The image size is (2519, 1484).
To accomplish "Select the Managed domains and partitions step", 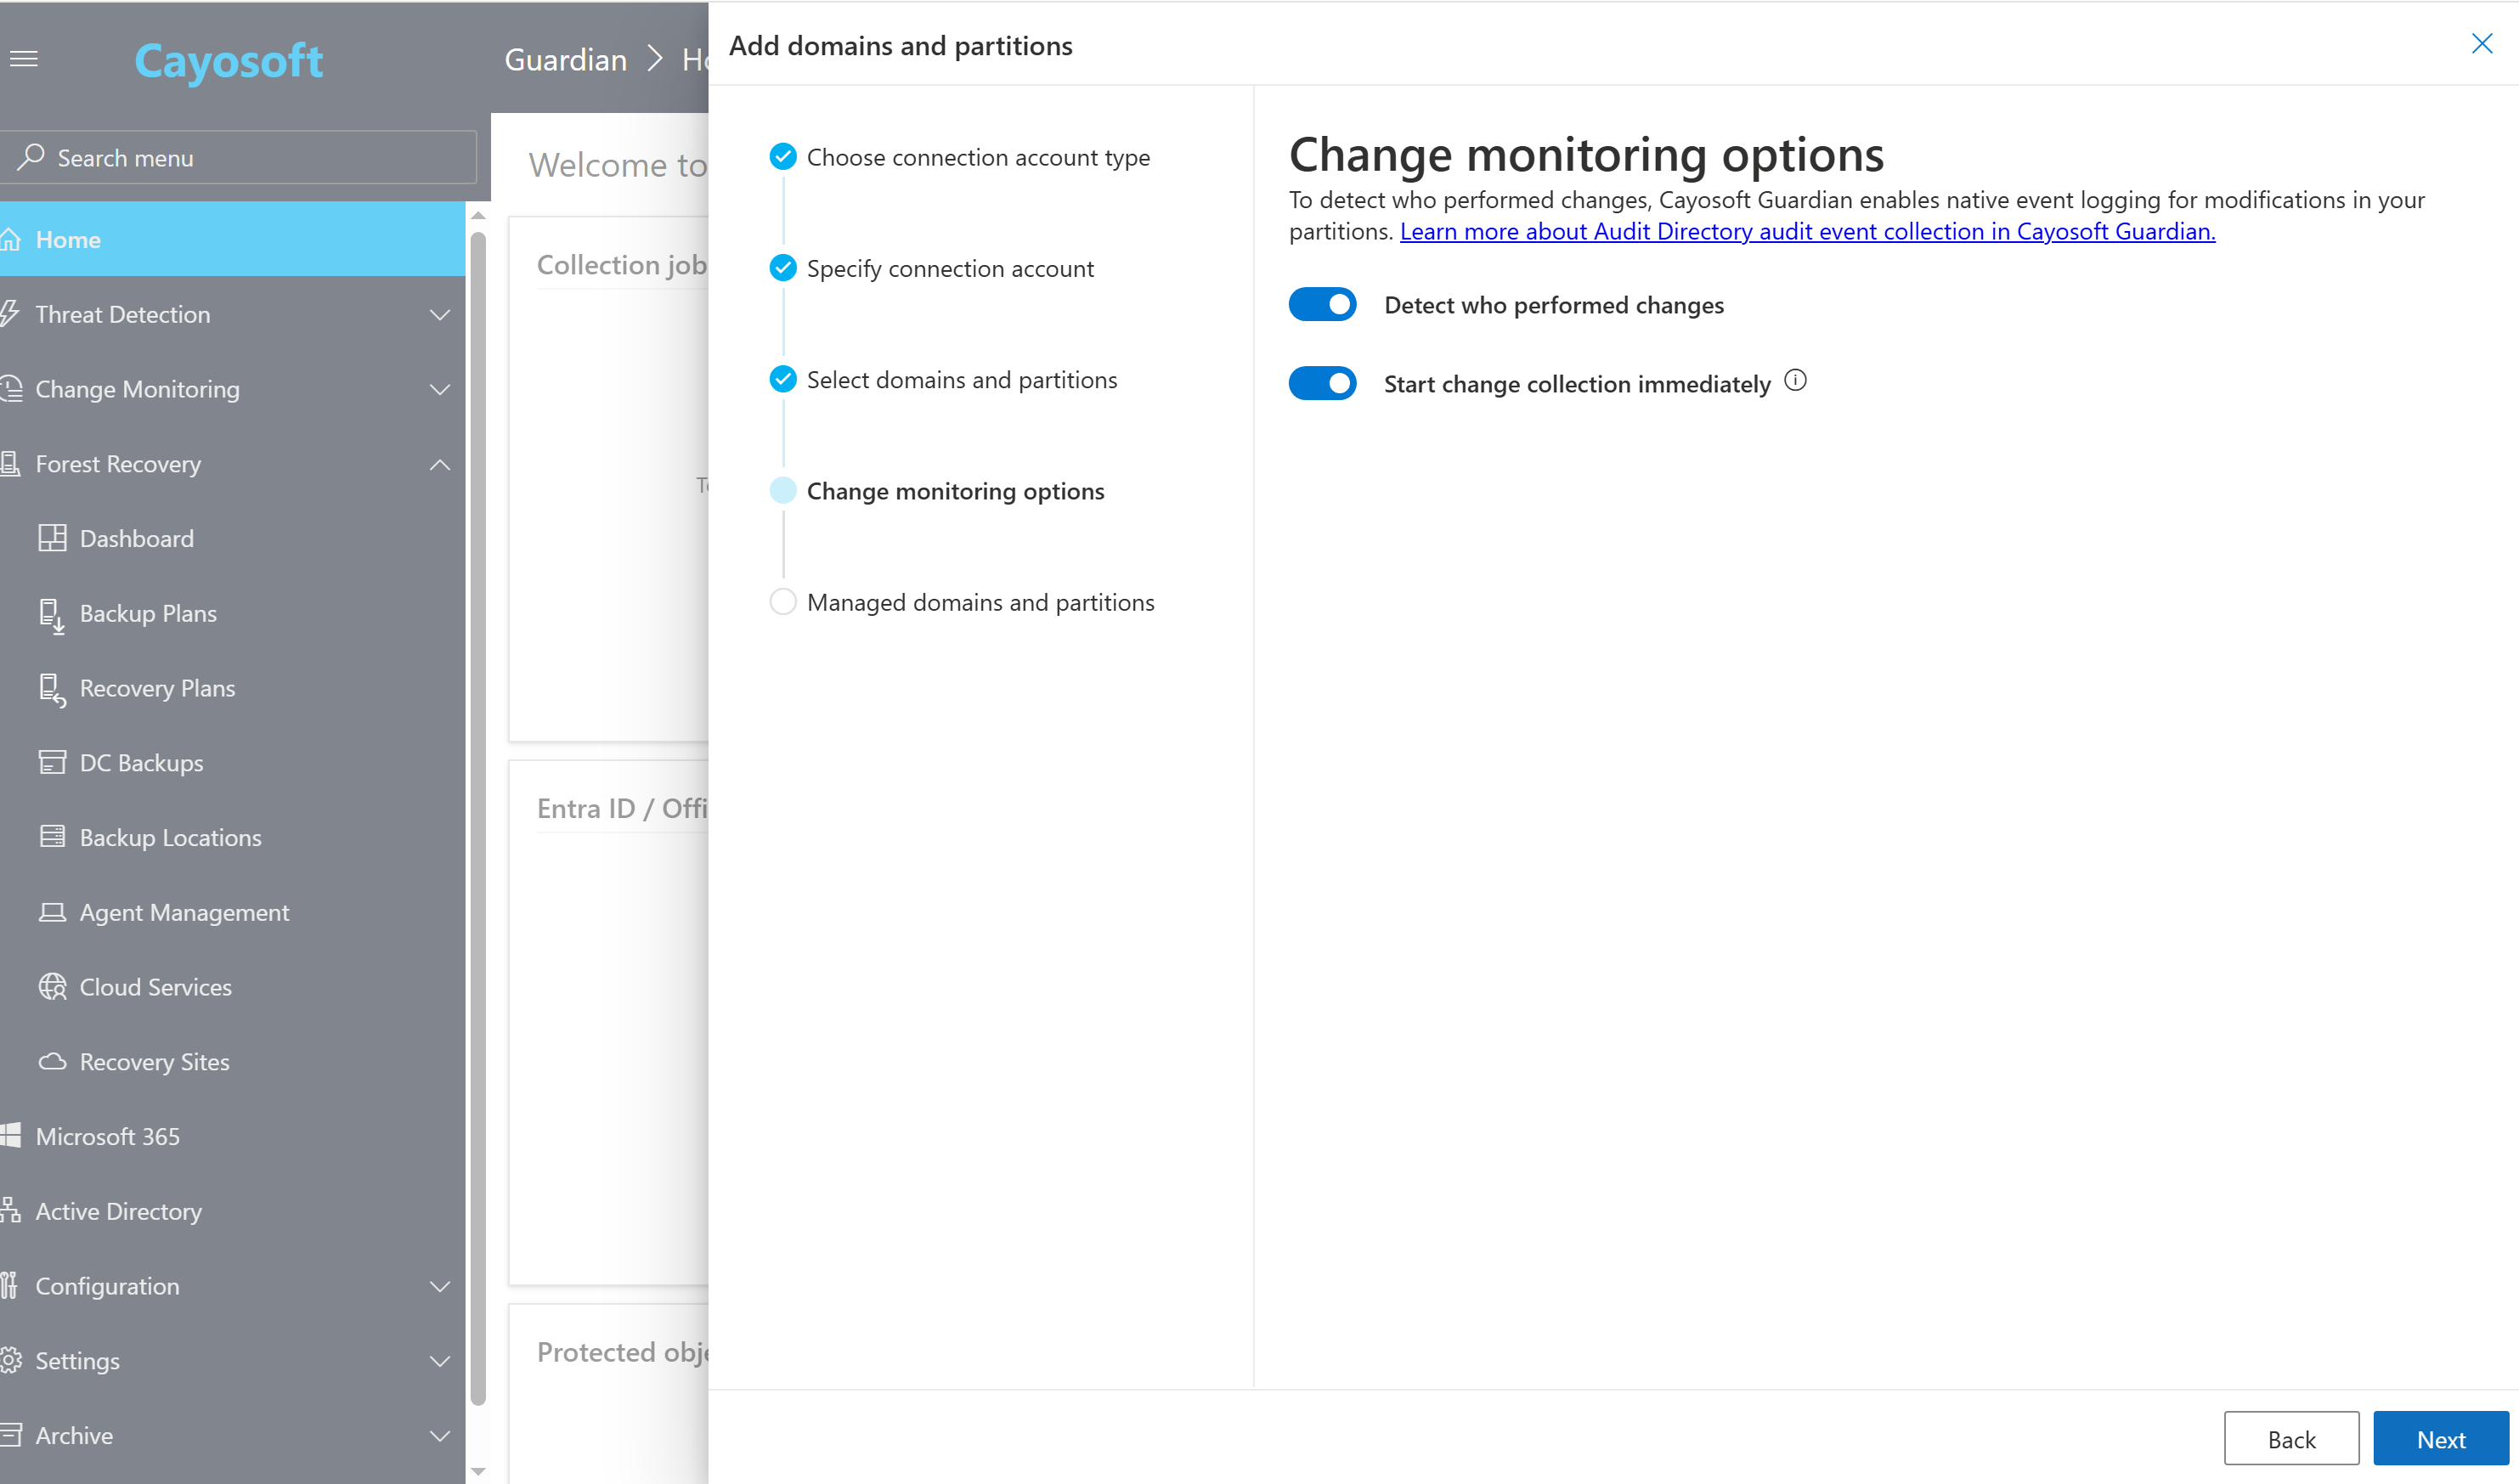I will coord(980,603).
